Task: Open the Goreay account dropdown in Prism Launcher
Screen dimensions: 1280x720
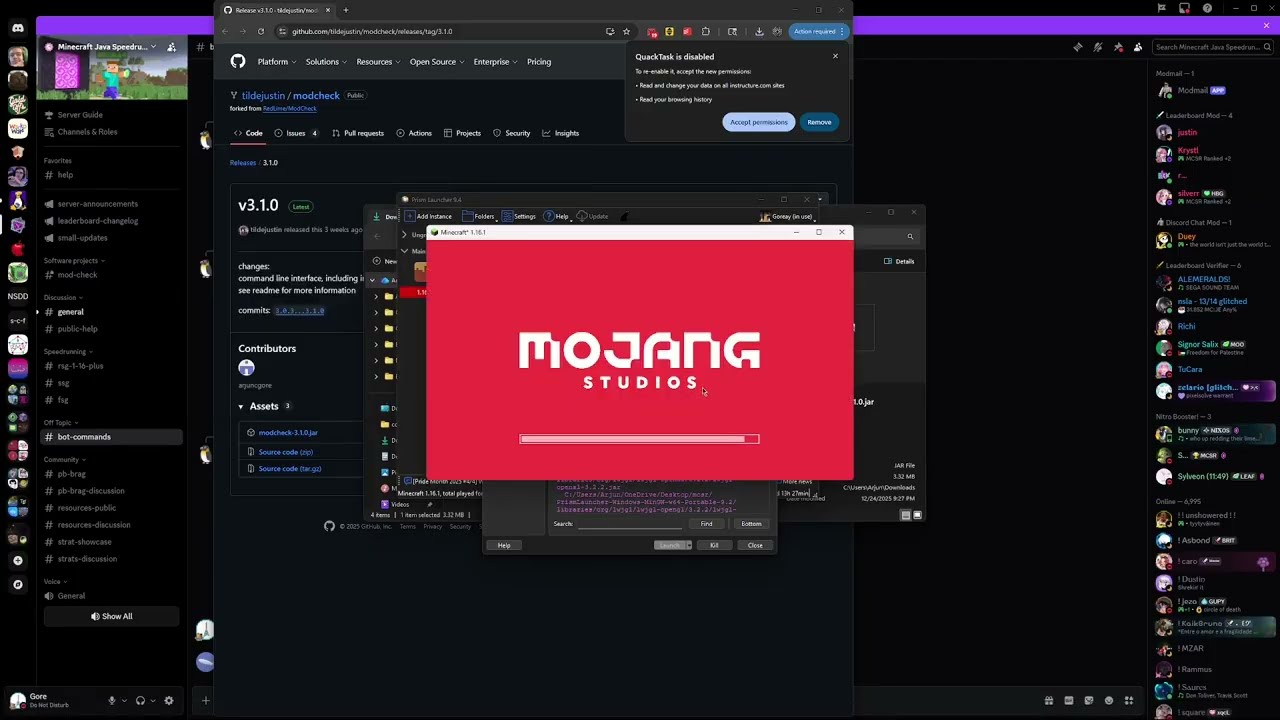Action: point(788,216)
